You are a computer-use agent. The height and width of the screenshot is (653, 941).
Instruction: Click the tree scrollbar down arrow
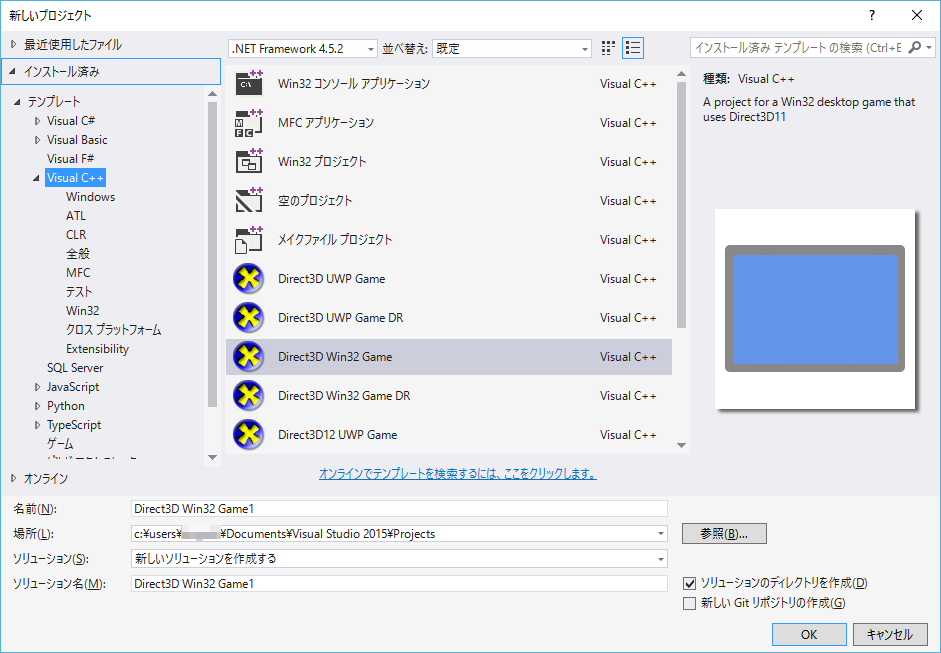(212, 457)
